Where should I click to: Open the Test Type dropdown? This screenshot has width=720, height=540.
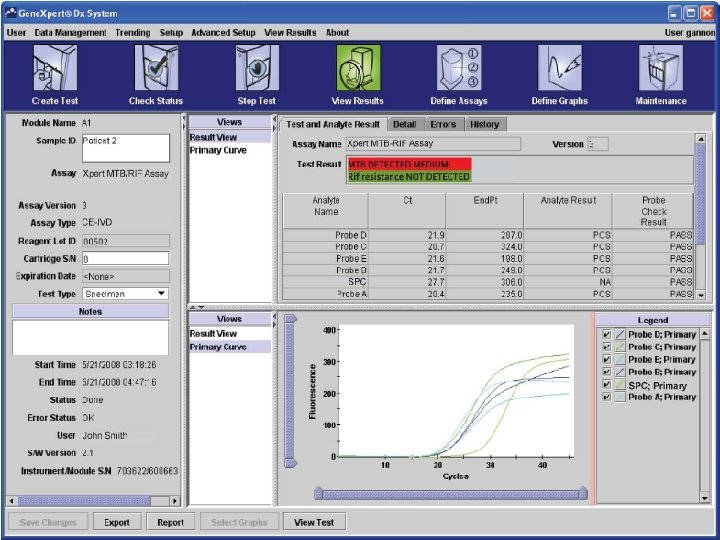[125, 294]
